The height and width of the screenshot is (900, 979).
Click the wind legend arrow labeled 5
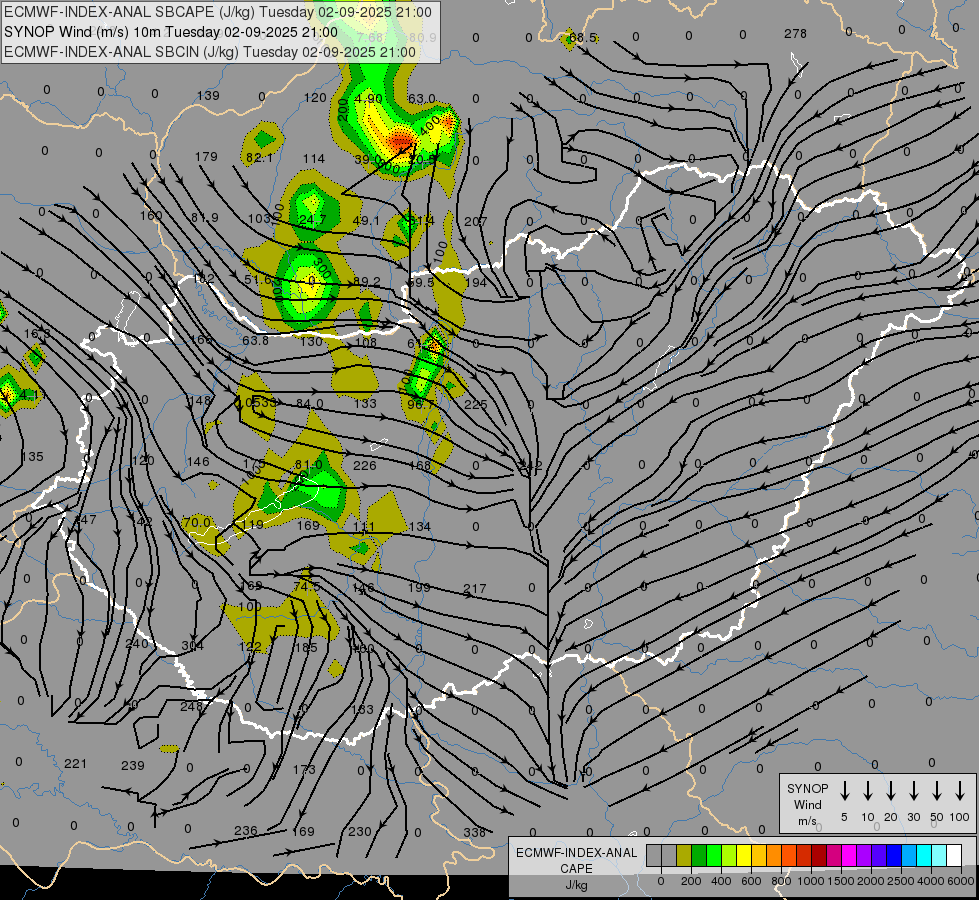(844, 791)
